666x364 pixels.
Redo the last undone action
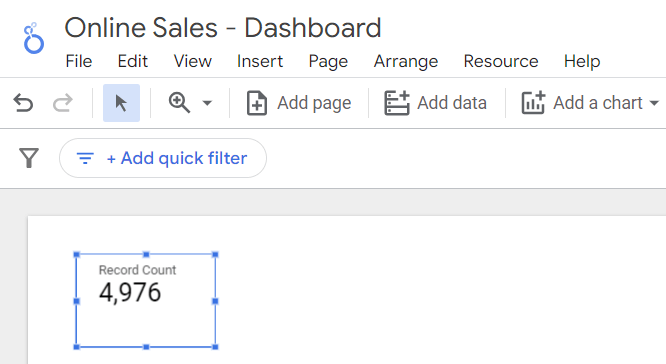pos(63,103)
